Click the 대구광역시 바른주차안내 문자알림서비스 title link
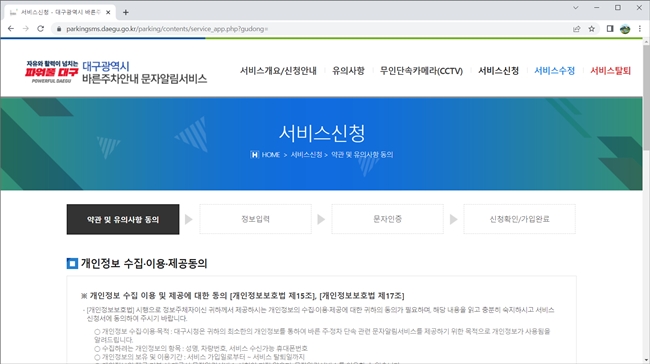Image resolution: width=650 pixels, height=364 pixels. pyautogui.click(x=144, y=73)
